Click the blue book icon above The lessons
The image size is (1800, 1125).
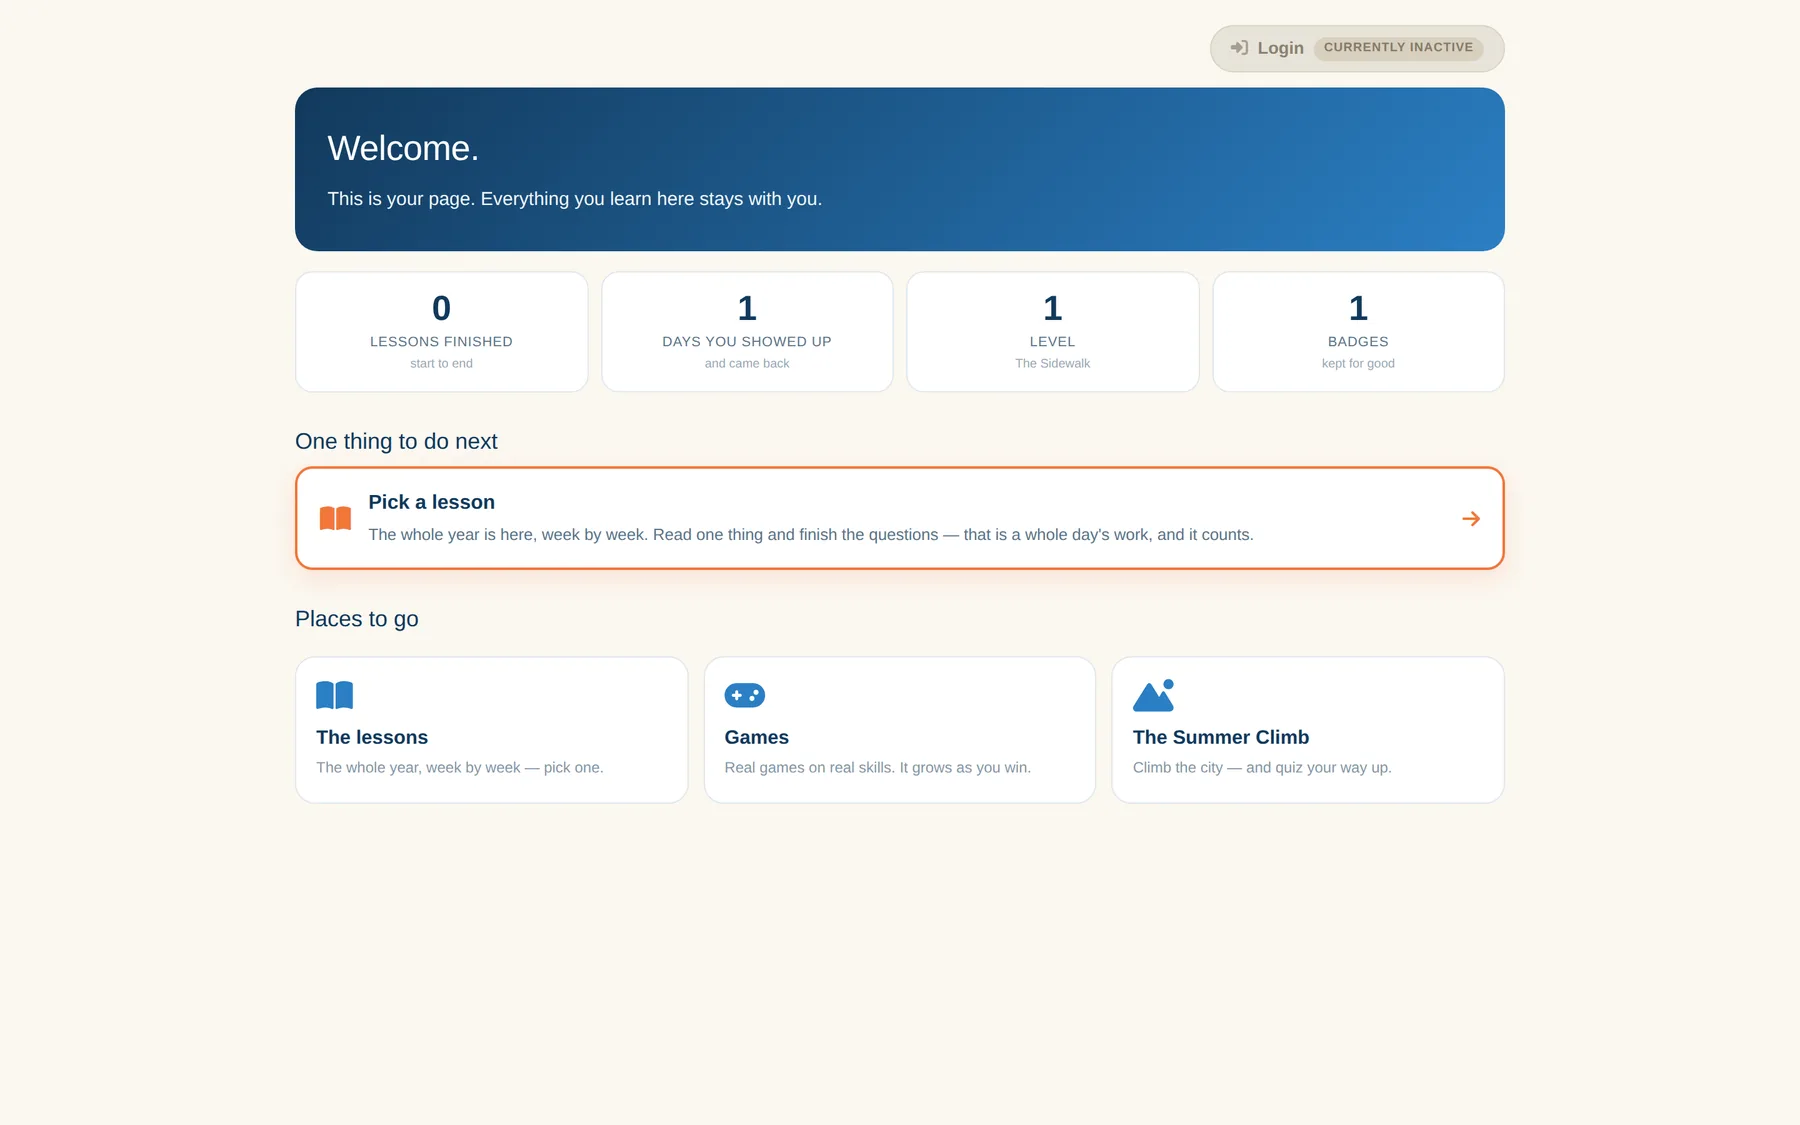[x=334, y=695]
